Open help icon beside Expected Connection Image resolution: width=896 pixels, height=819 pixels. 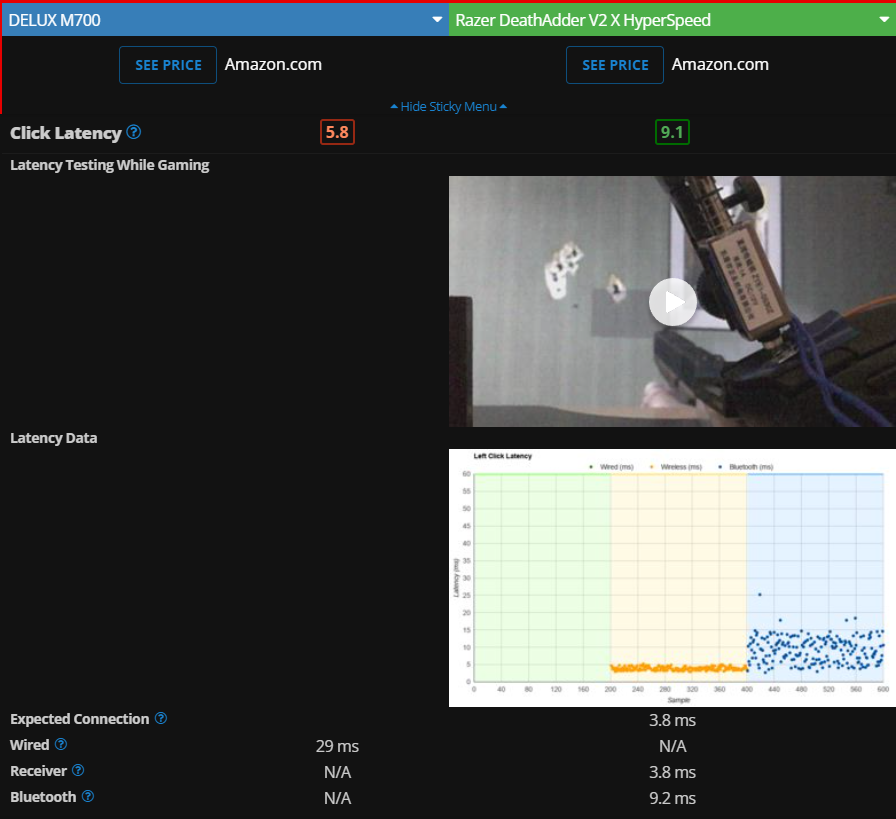click(161, 718)
